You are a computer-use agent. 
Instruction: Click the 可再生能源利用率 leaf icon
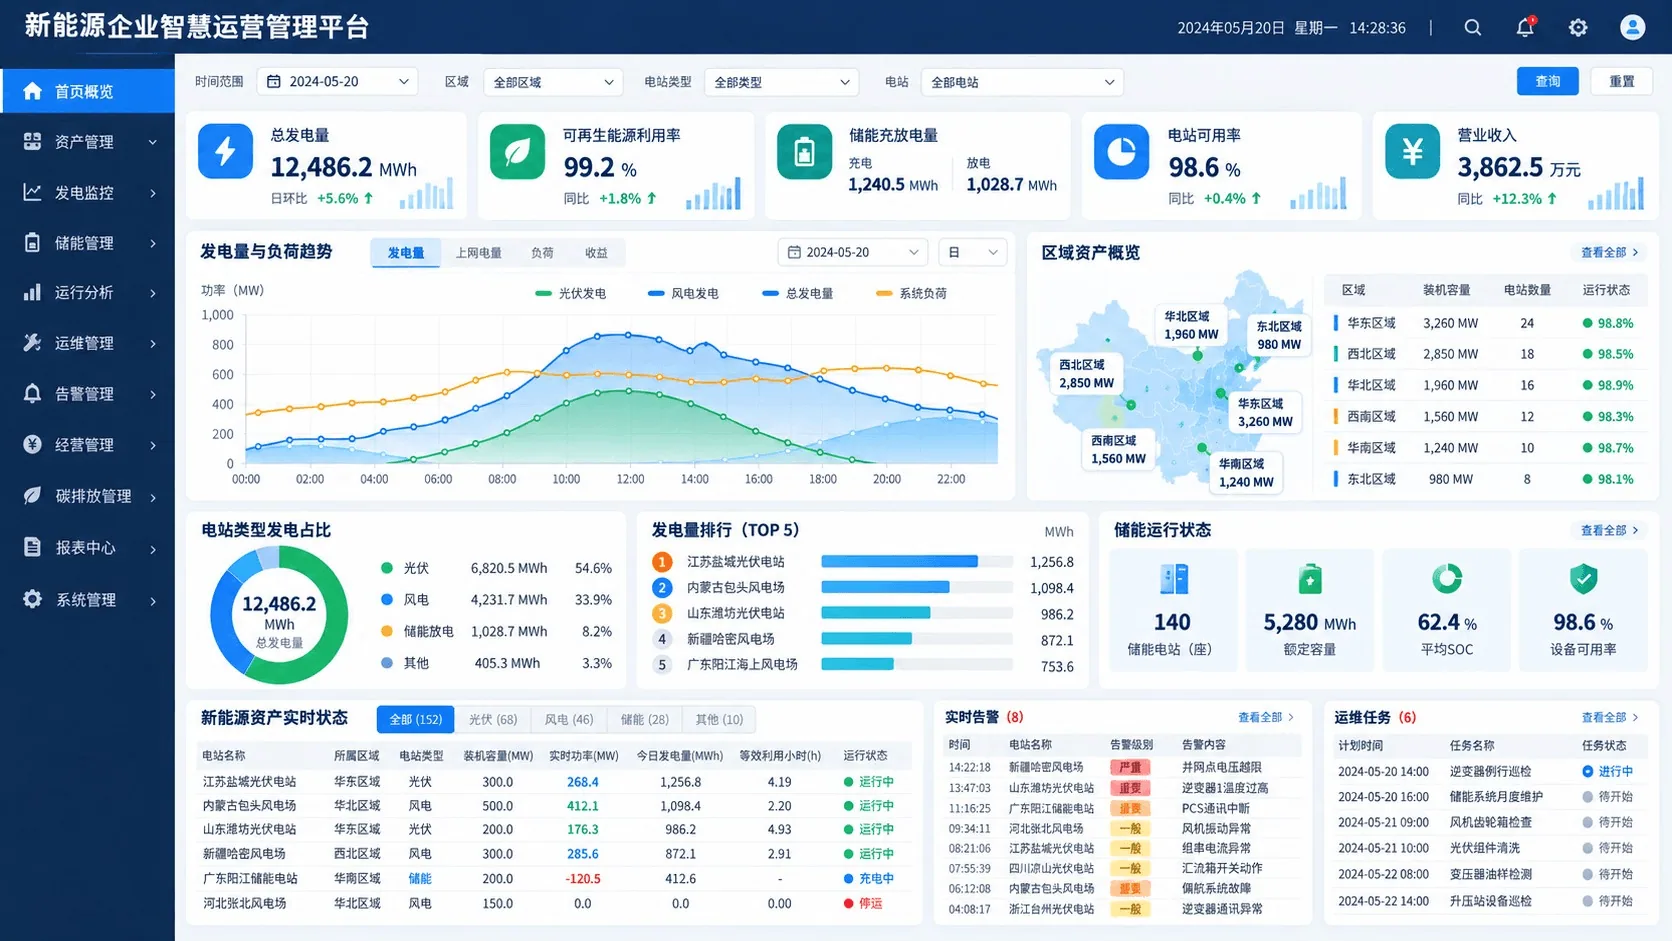click(517, 151)
